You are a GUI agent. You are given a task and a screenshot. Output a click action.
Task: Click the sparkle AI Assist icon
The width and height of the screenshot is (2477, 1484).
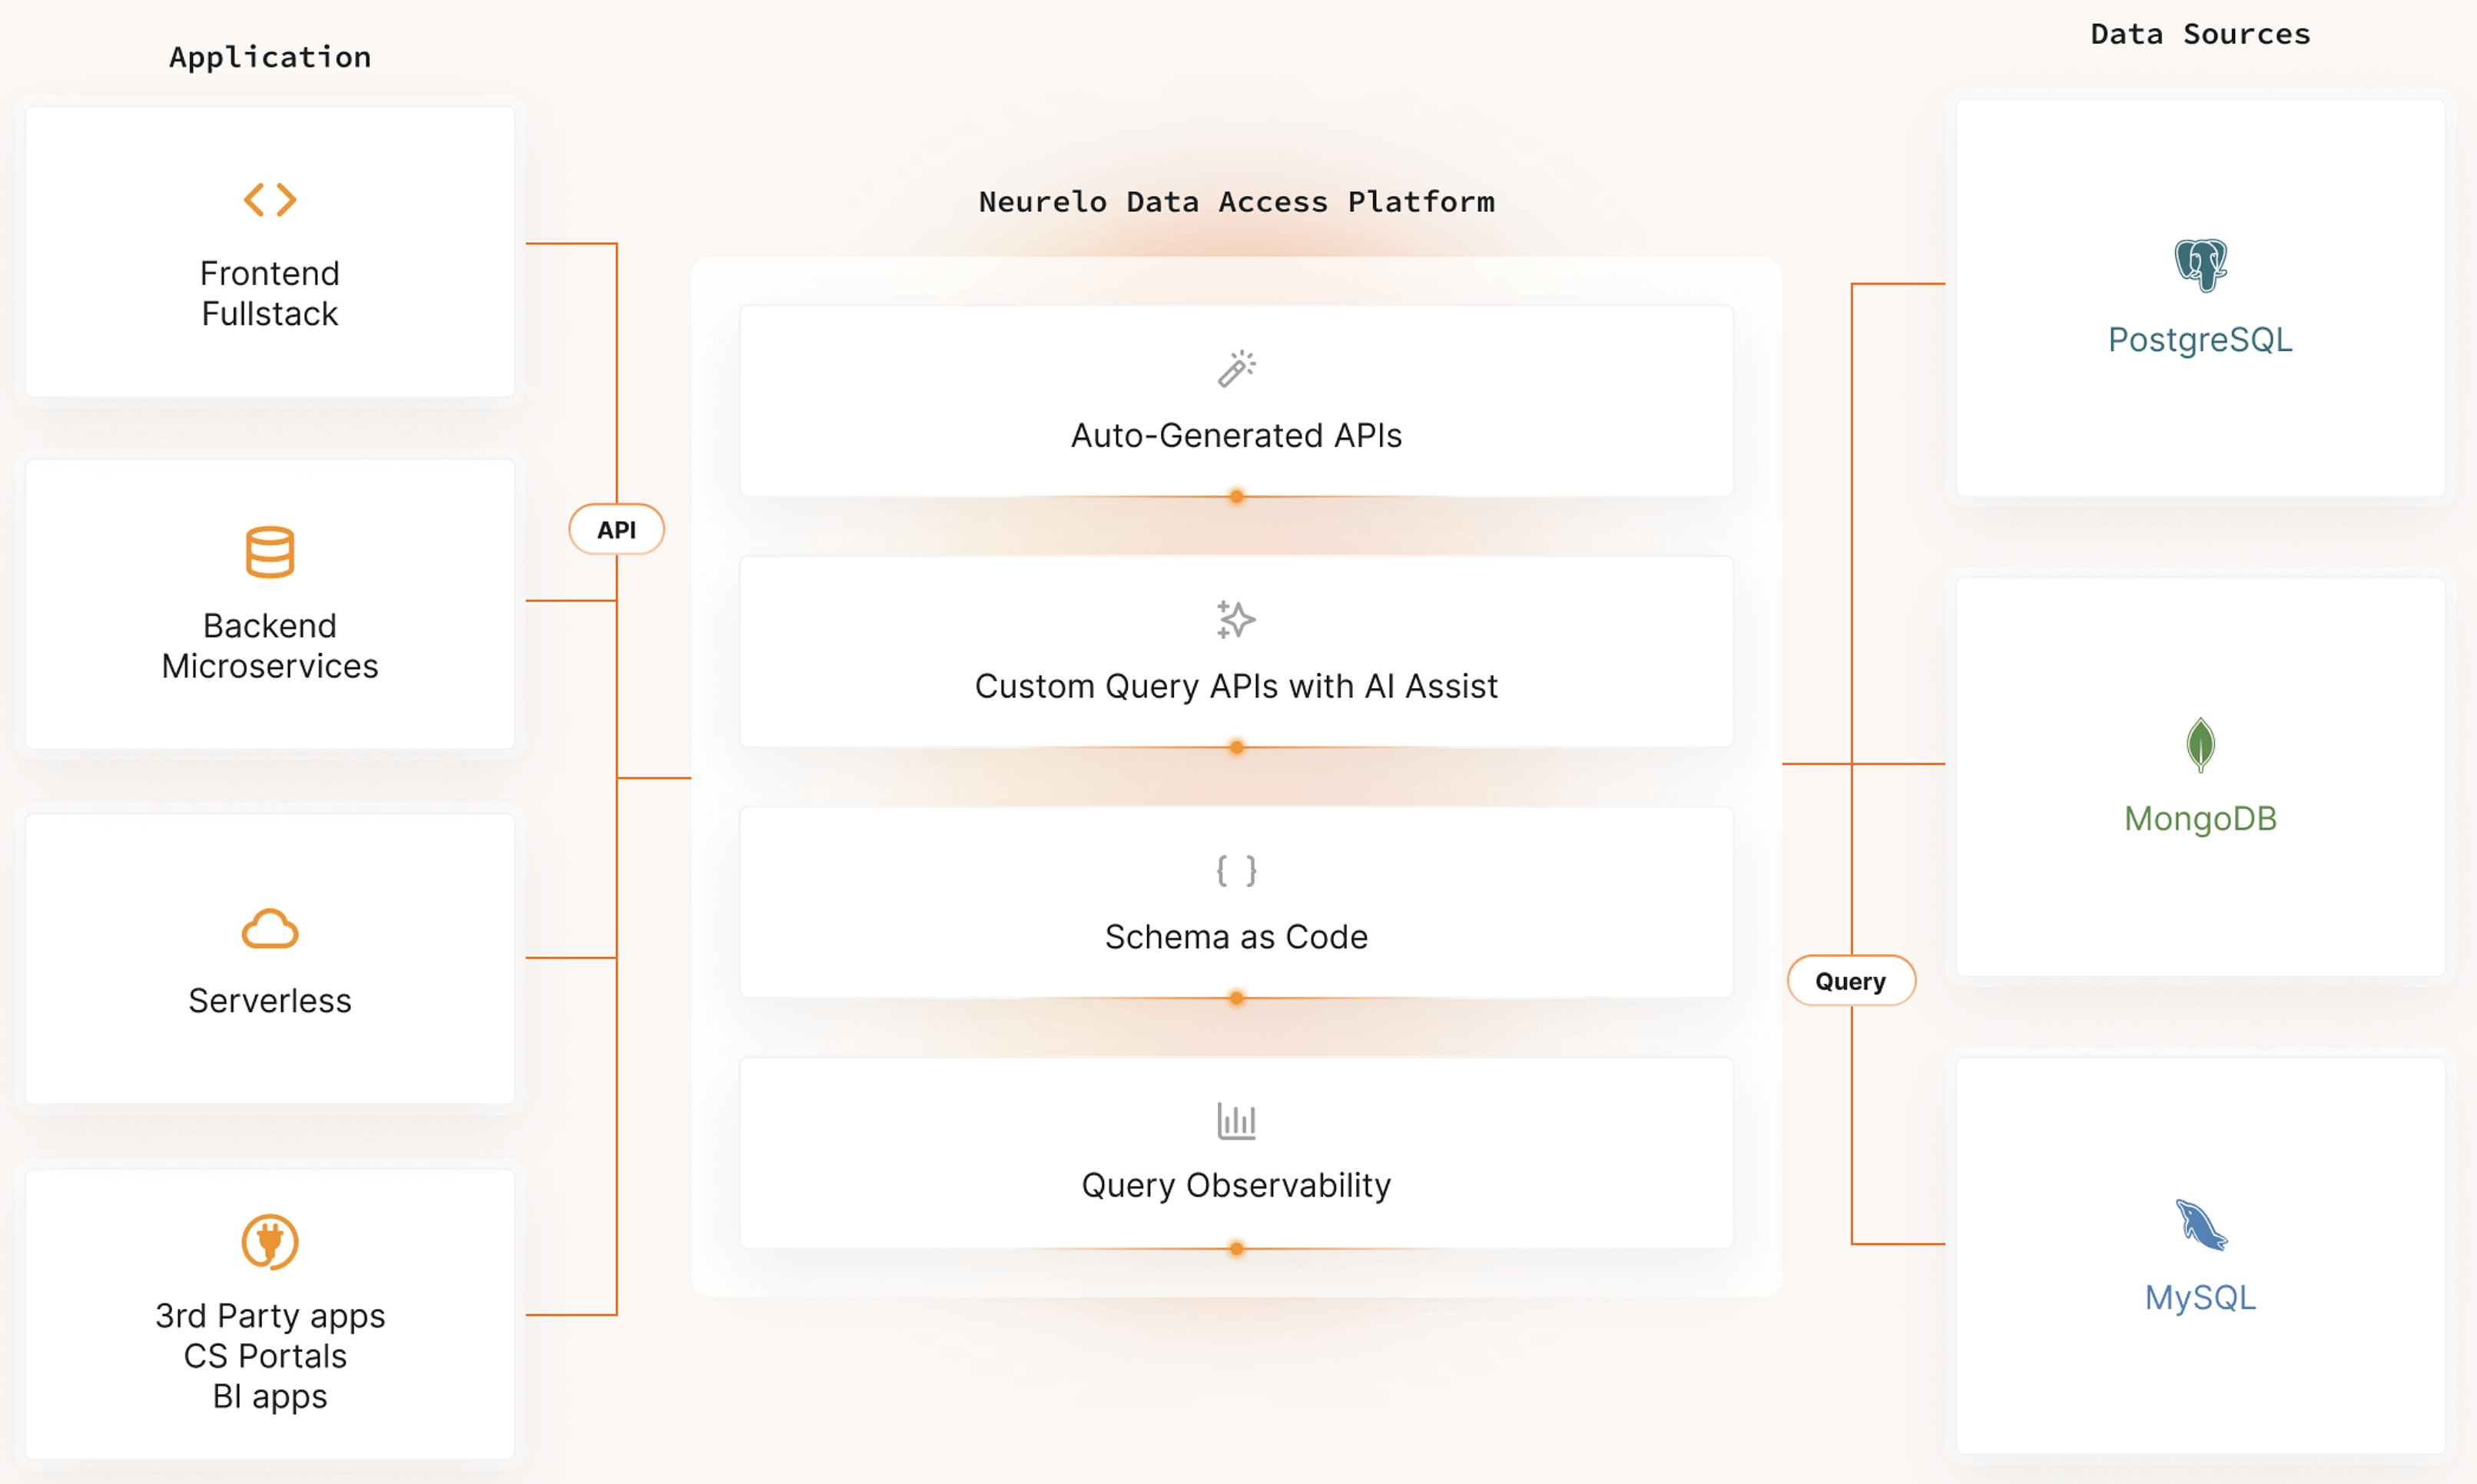pyautogui.click(x=1236, y=620)
